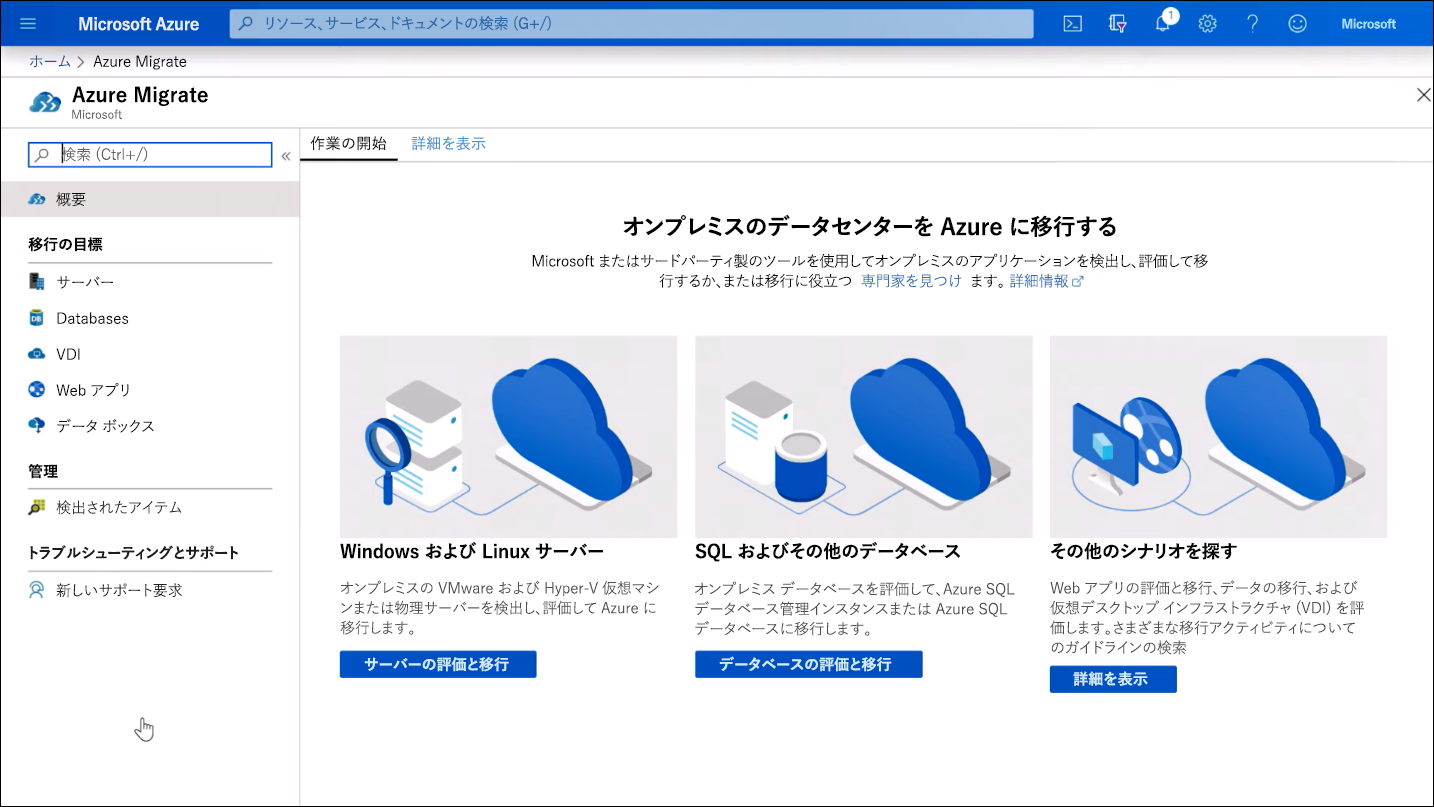Focus the sidebar 検索 (Ctrl+/) field
Screen dimensions: 1434x807
(150, 155)
